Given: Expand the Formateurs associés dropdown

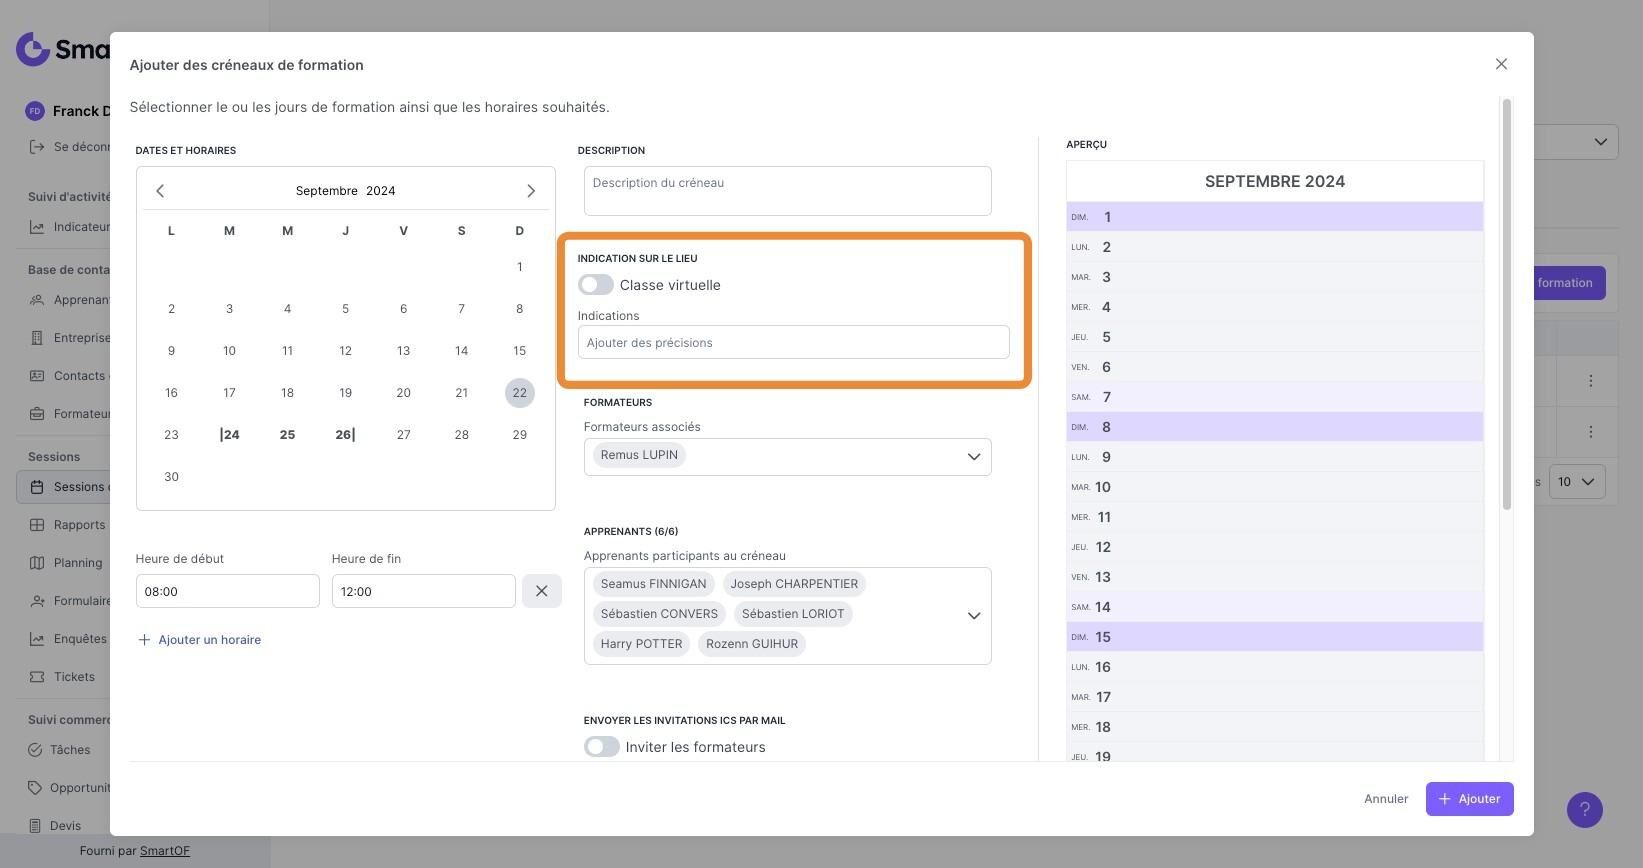Looking at the screenshot, I should pos(973,457).
